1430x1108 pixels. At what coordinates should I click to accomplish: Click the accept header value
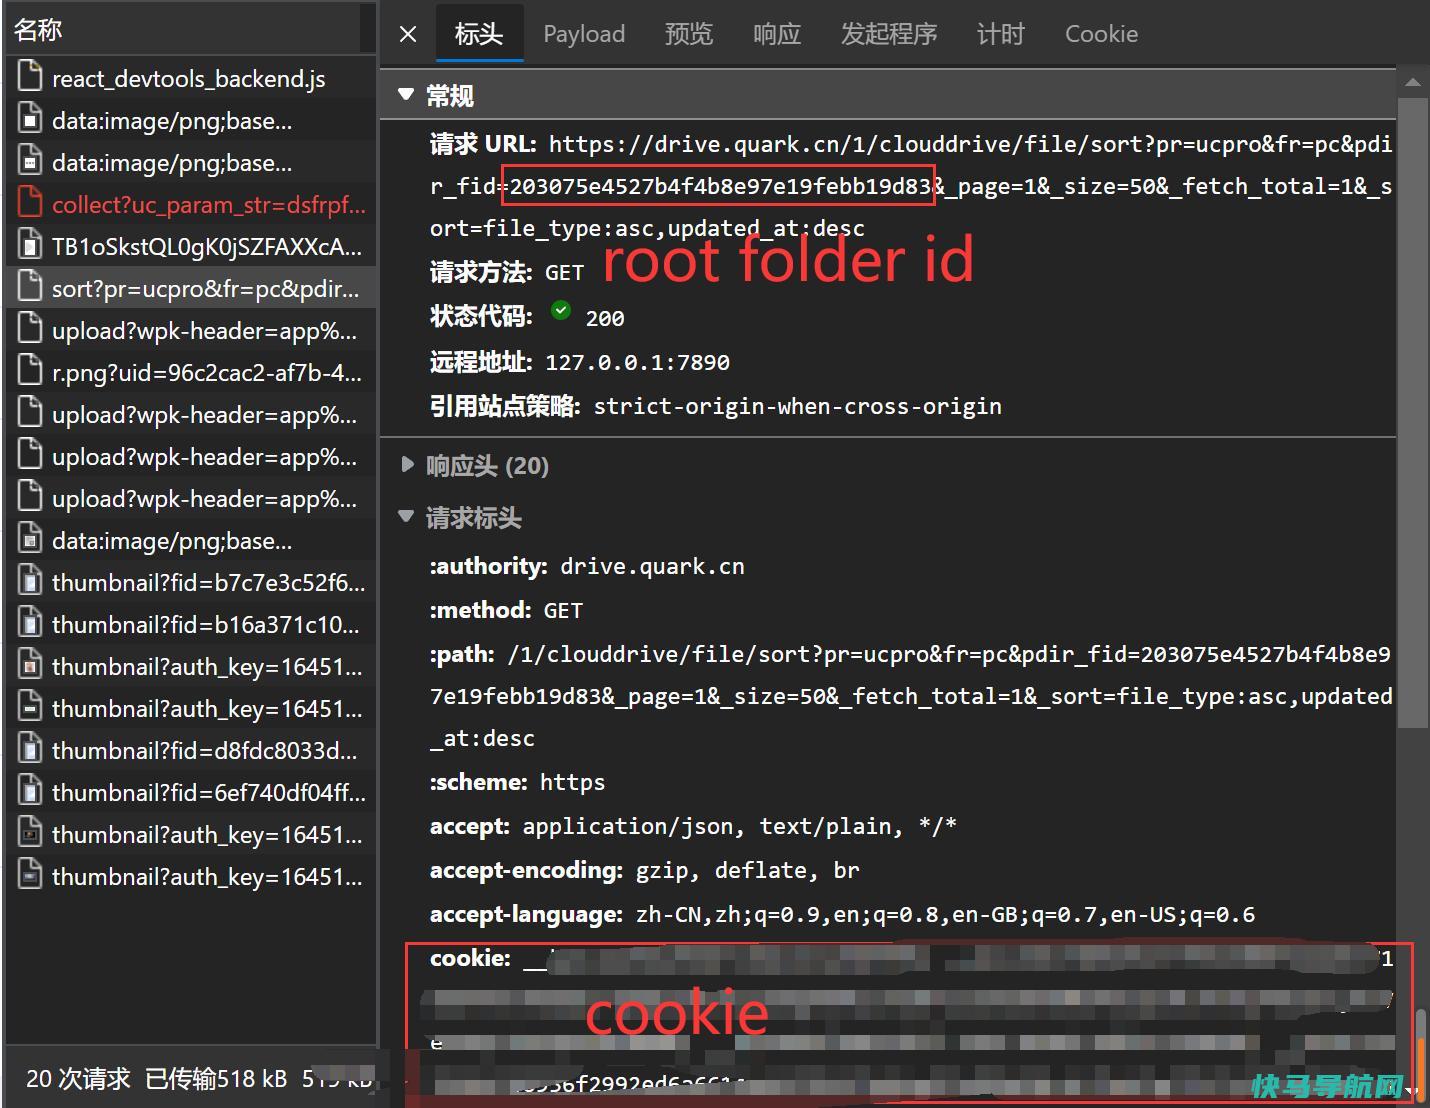tap(739, 826)
